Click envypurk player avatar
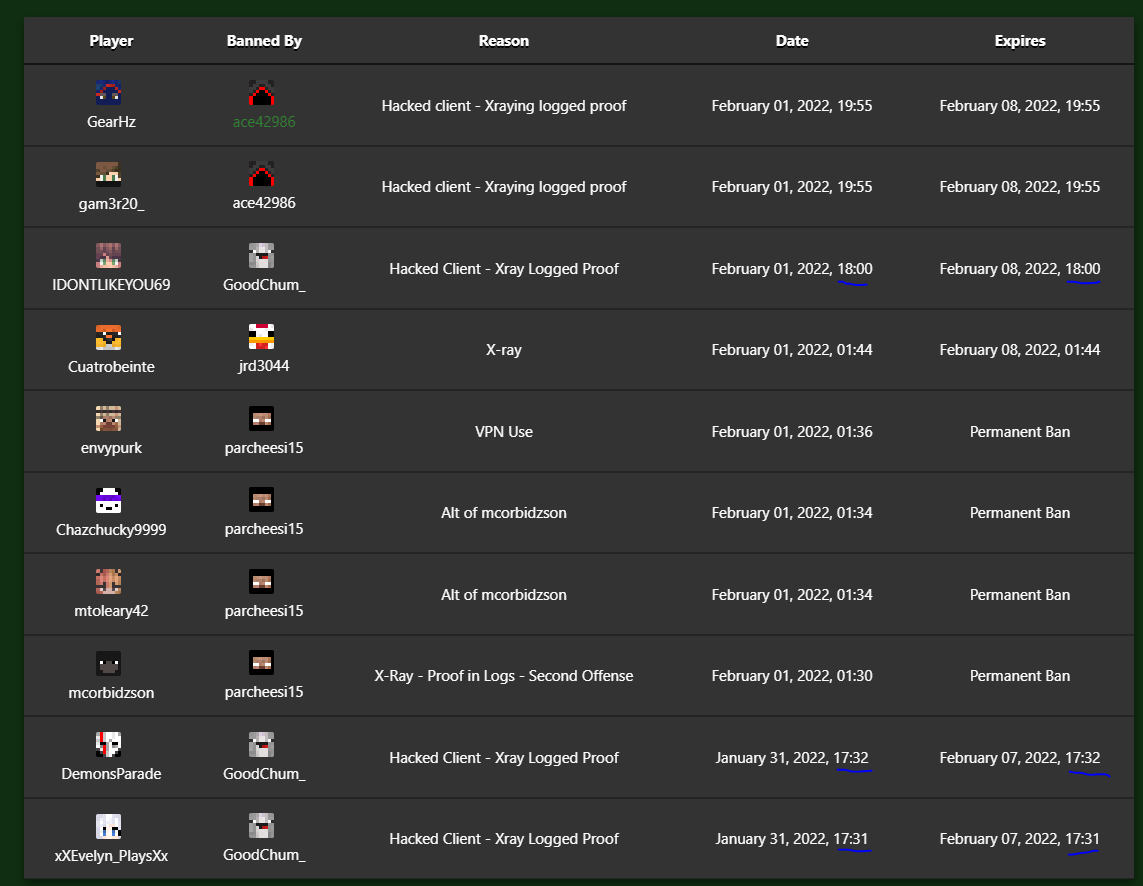Viewport: 1143px width, 886px height. click(x=109, y=419)
